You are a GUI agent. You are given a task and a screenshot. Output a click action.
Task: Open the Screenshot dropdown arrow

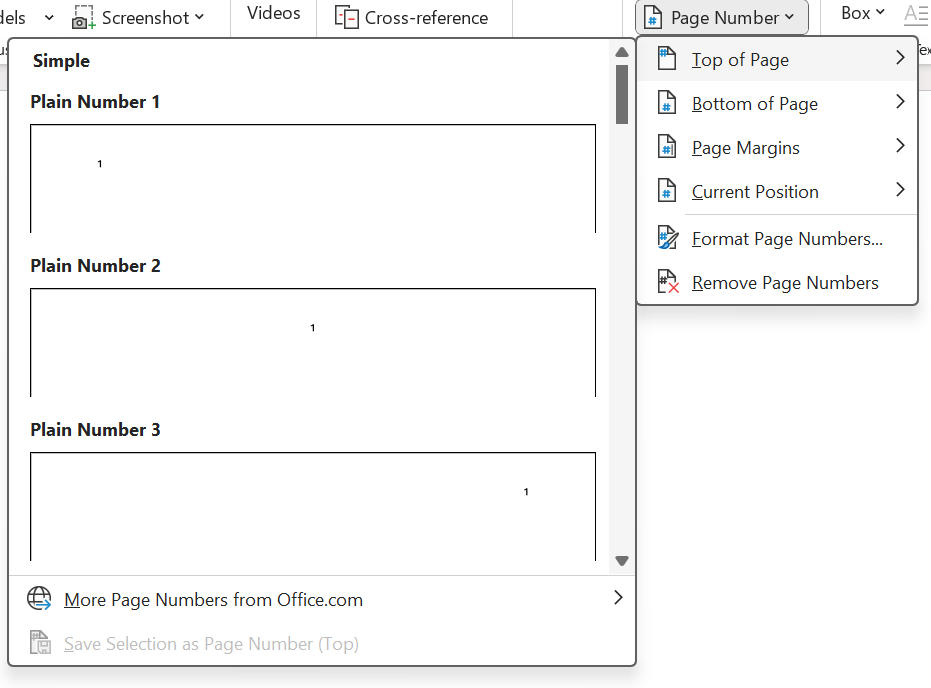tap(200, 17)
